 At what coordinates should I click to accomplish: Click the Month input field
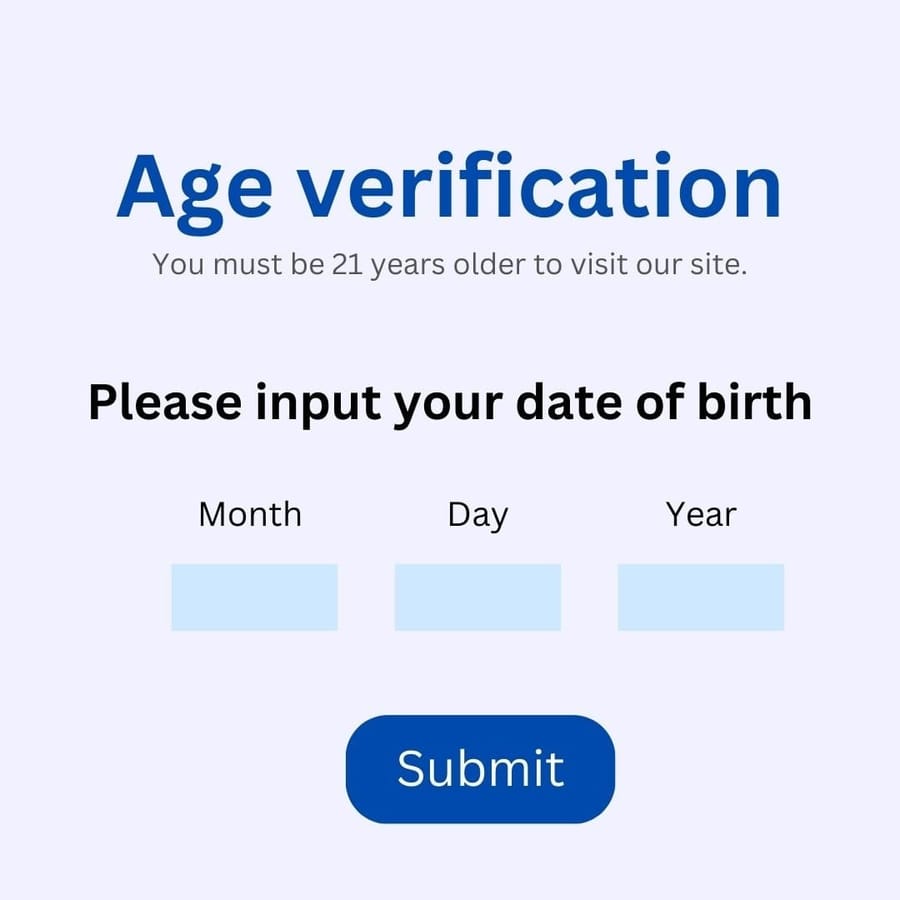click(x=254, y=597)
